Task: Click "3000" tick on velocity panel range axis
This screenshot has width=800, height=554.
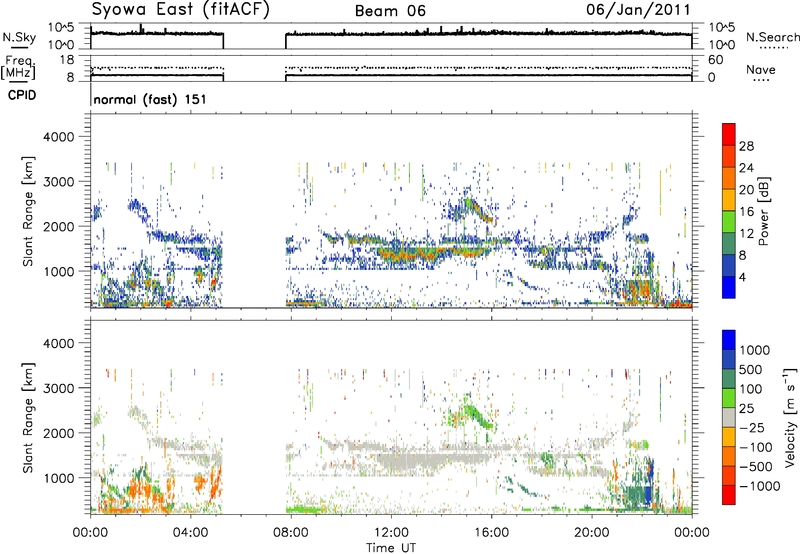Action: 58,388
